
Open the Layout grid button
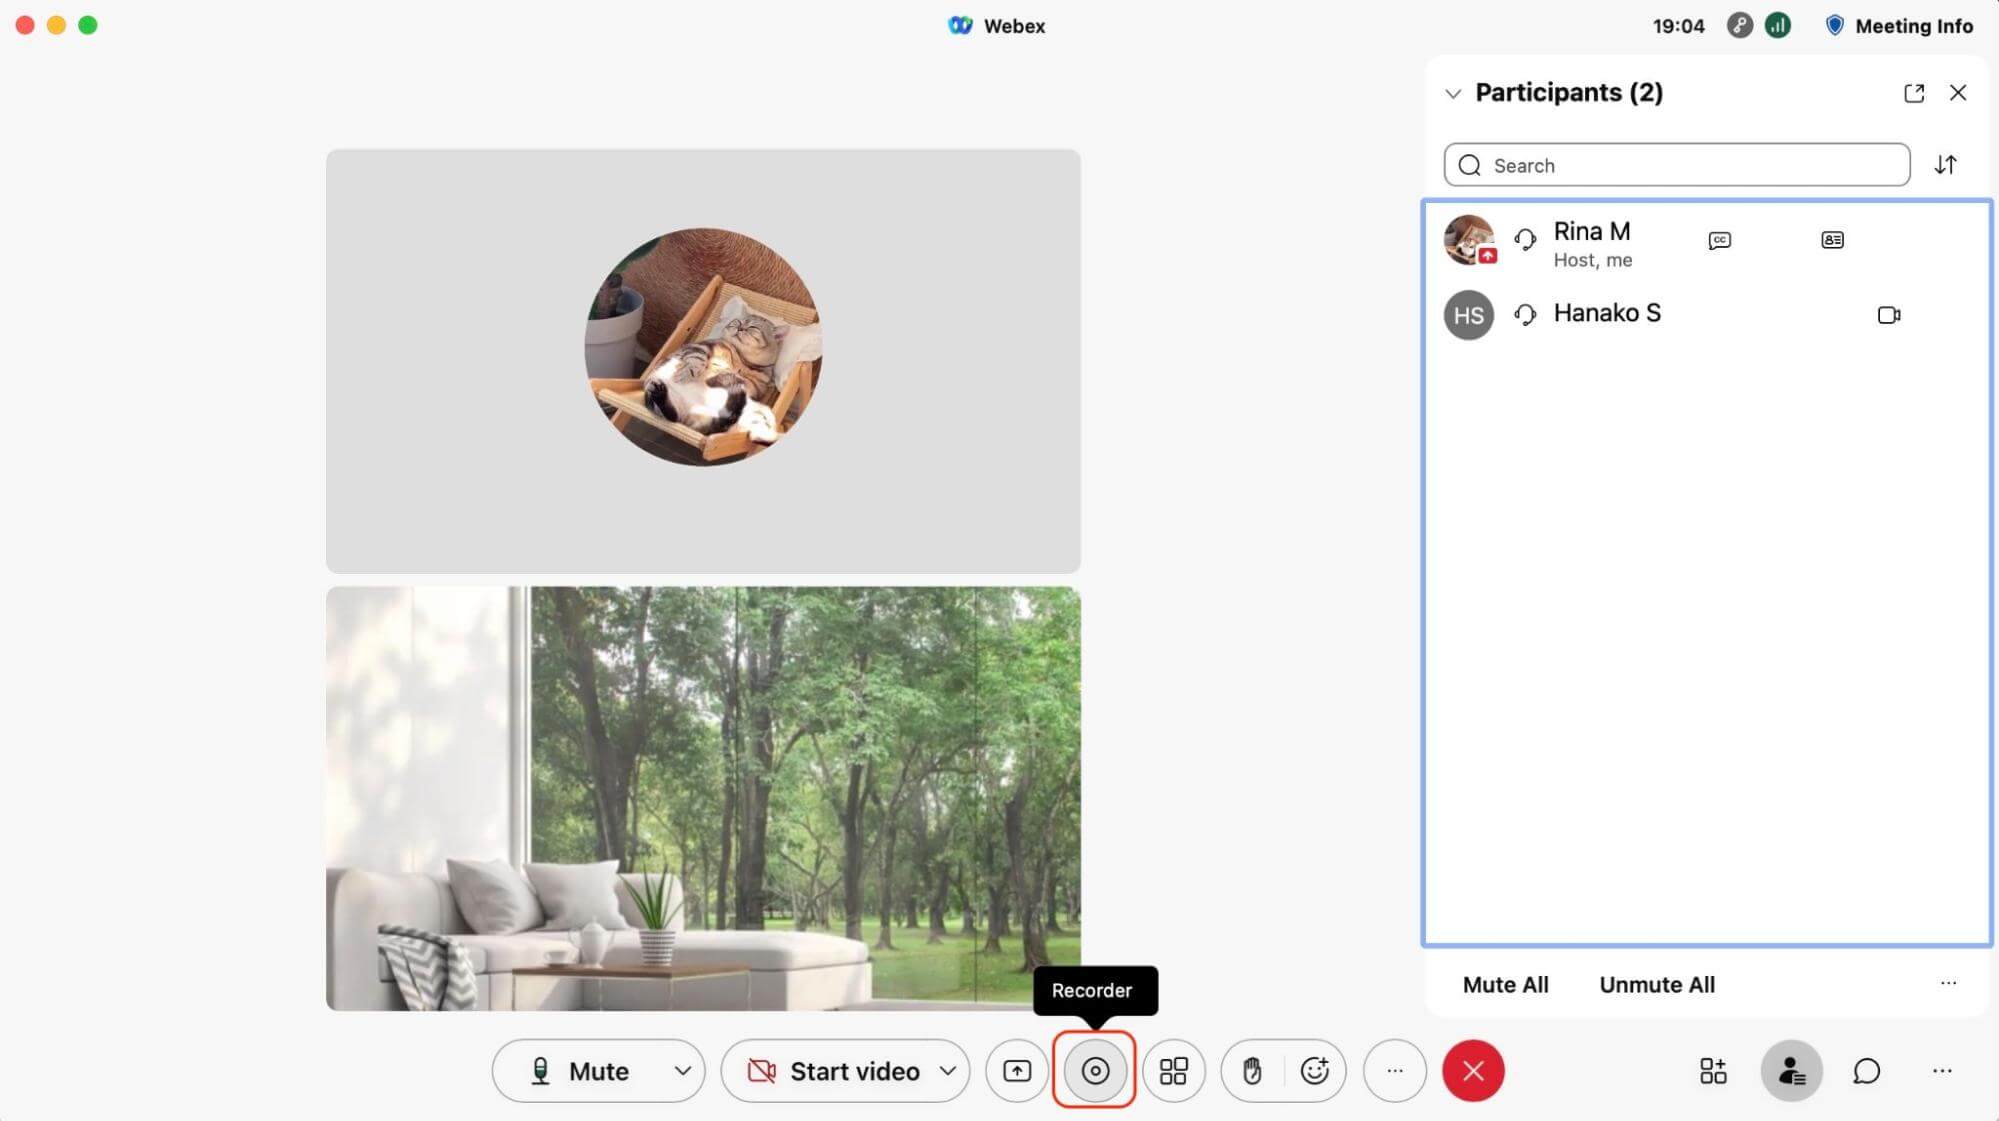click(1173, 1071)
